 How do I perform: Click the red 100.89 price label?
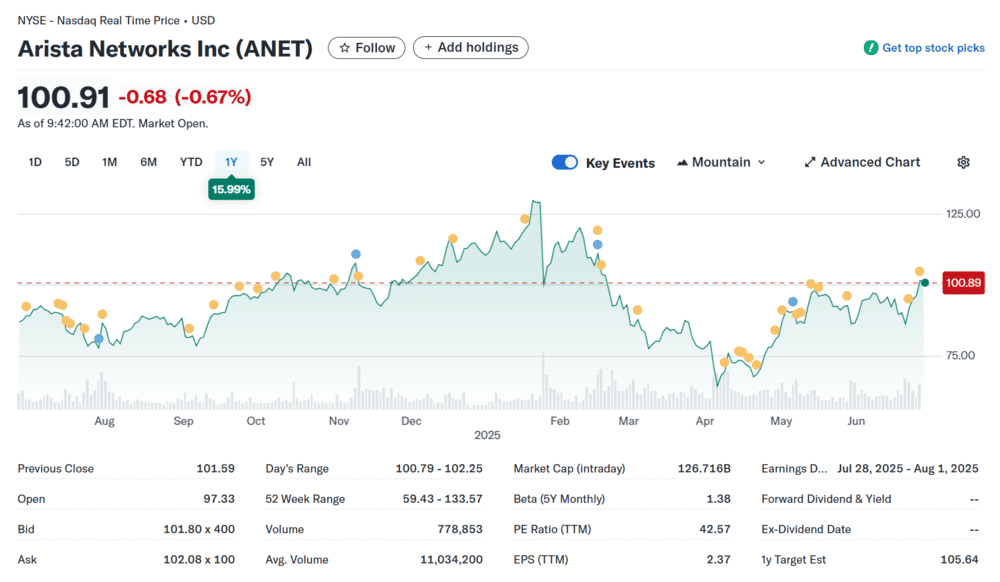(963, 283)
